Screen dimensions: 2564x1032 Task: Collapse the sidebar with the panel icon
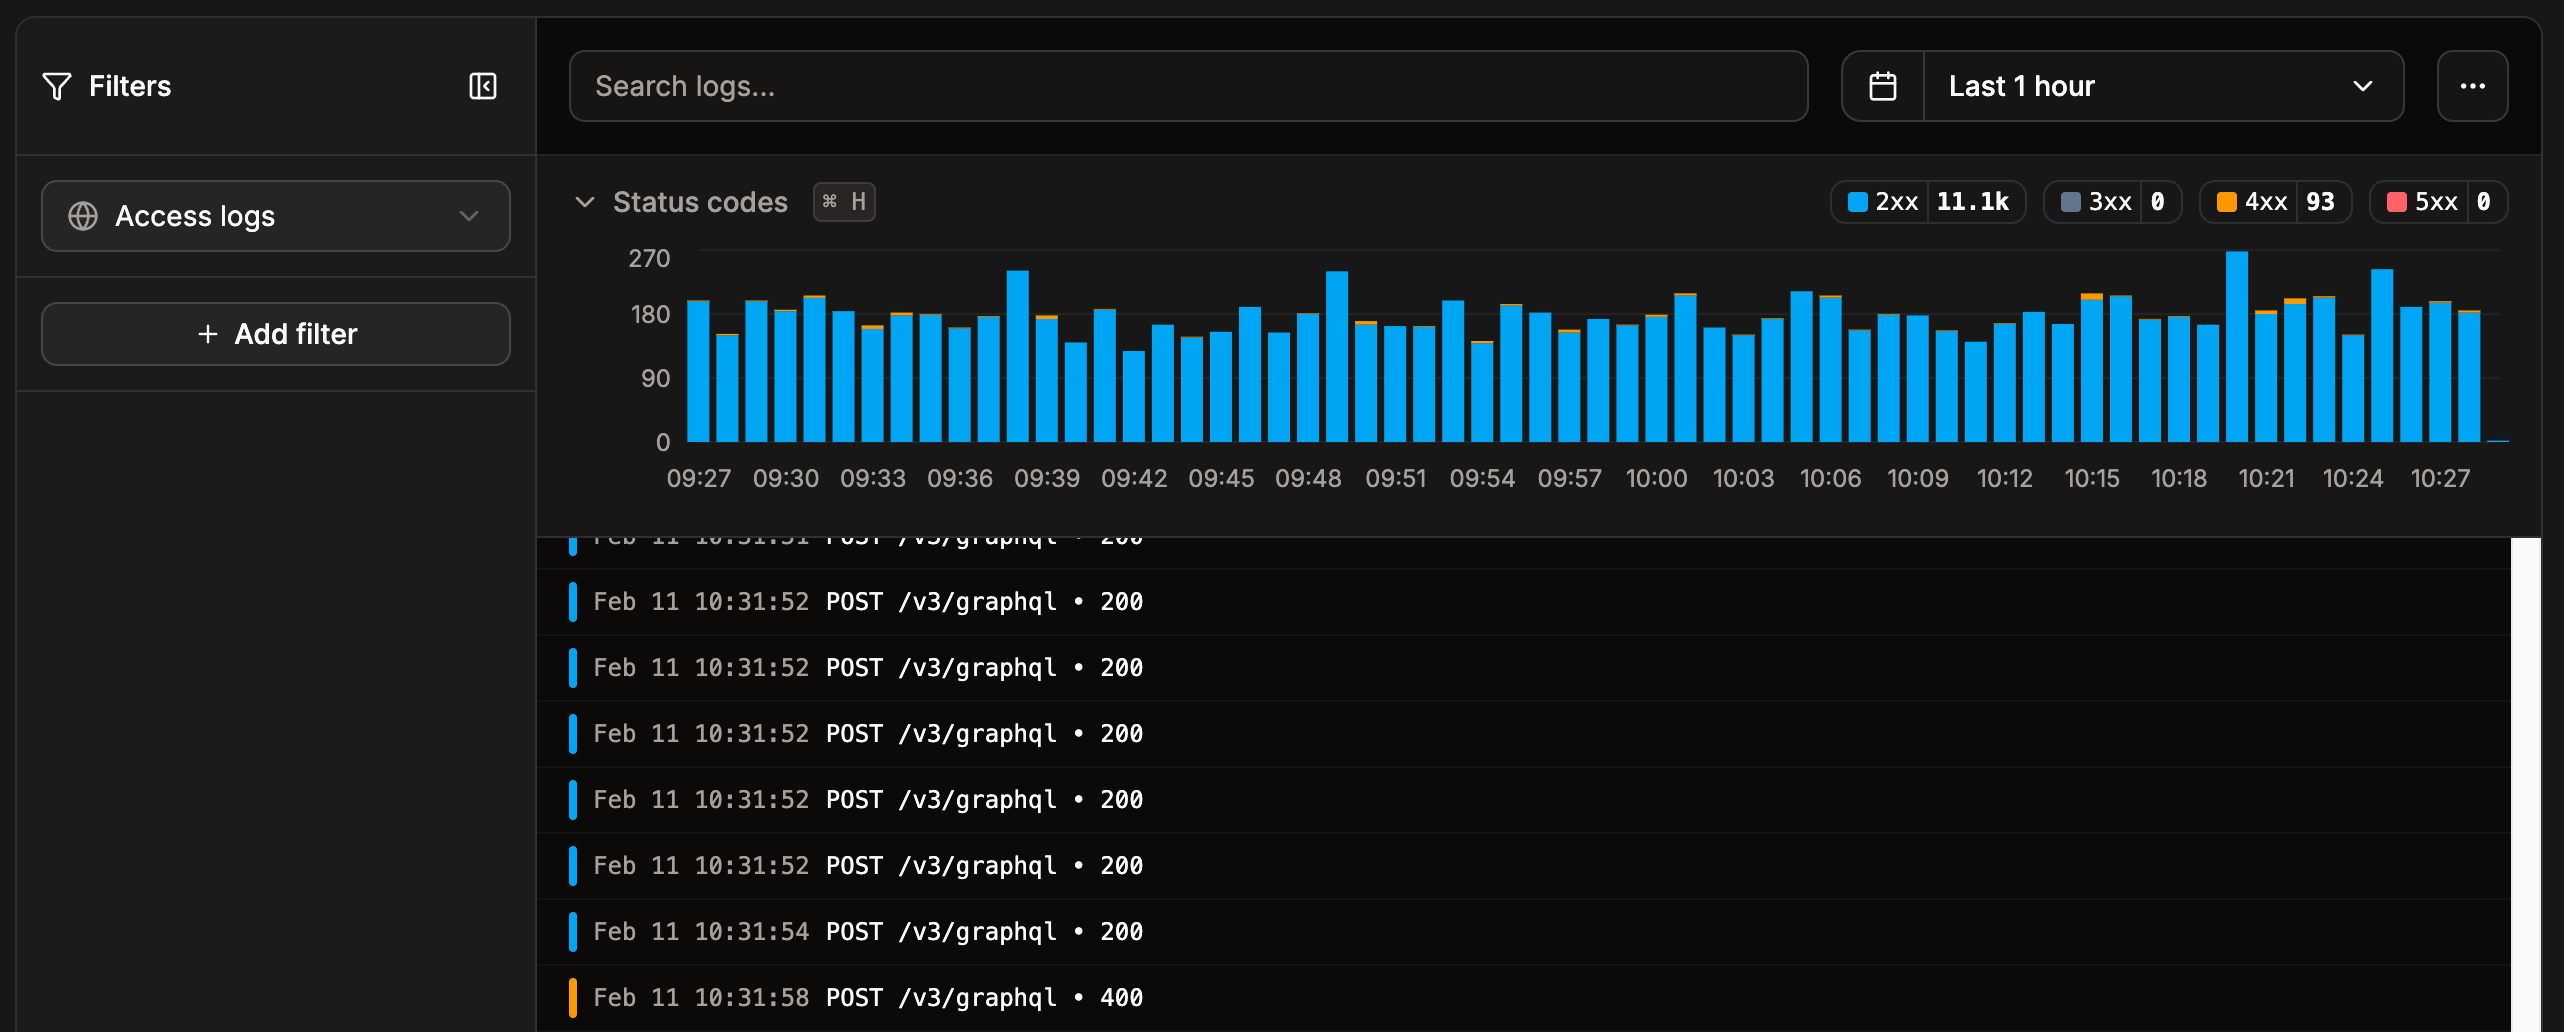tap(483, 86)
